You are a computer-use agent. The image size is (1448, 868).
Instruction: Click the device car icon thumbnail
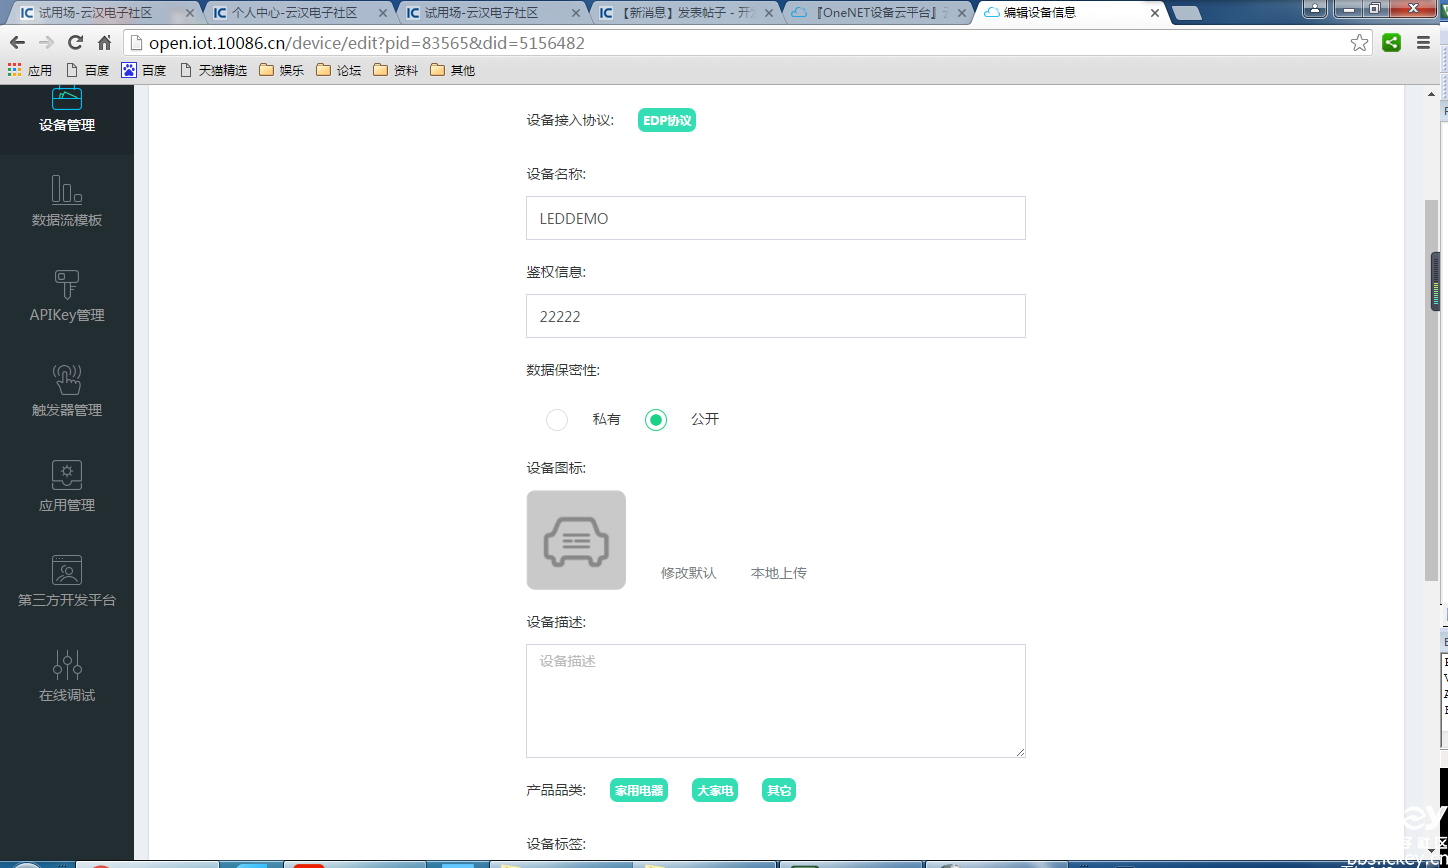tap(576, 540)
